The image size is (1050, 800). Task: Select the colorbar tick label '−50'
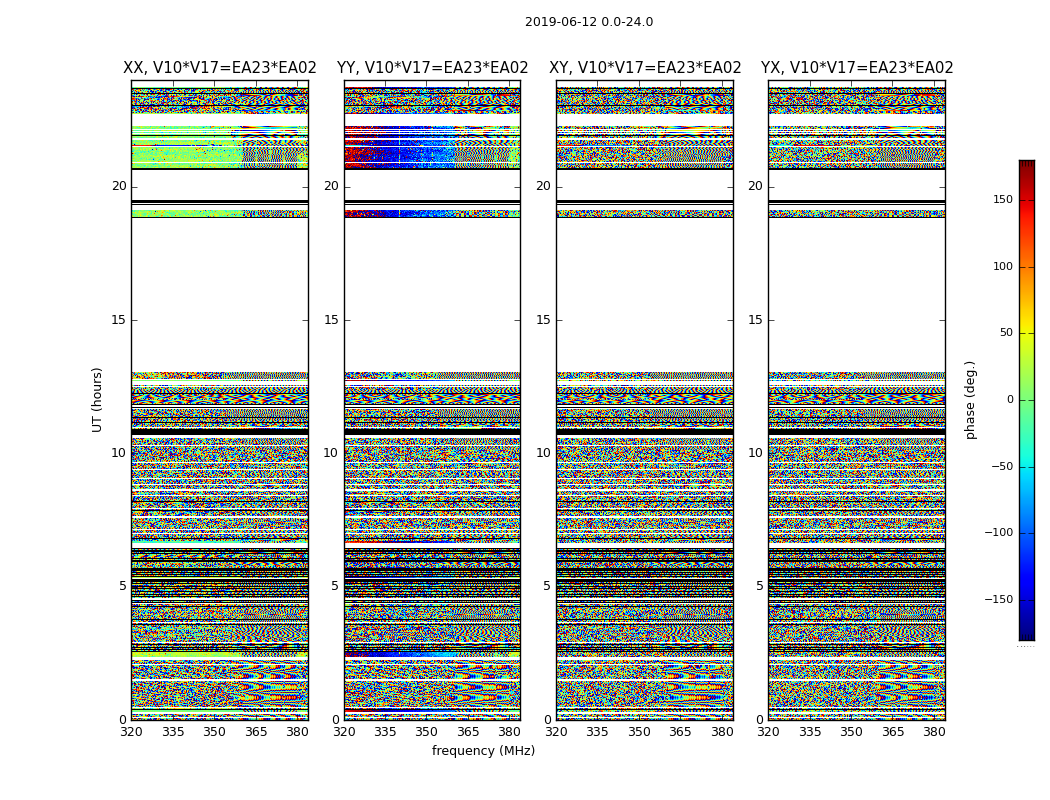point(1002,467)
